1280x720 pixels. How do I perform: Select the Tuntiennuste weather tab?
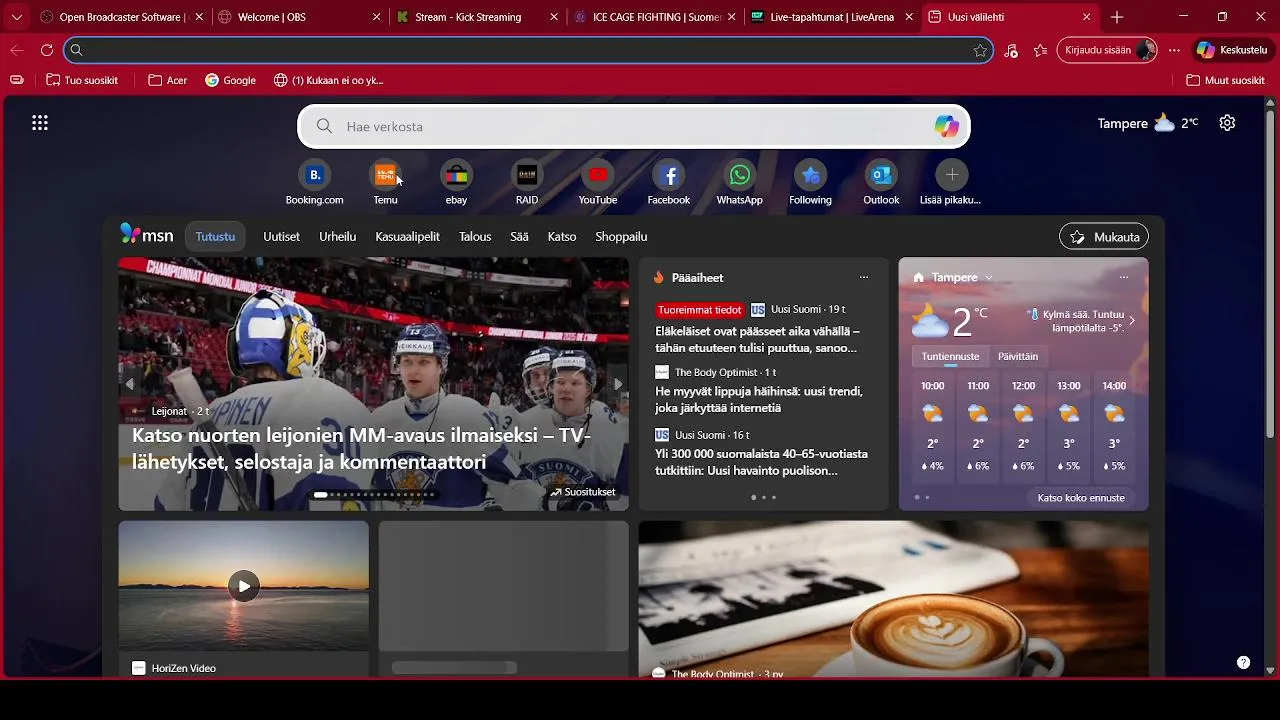(x=950, y=356)
